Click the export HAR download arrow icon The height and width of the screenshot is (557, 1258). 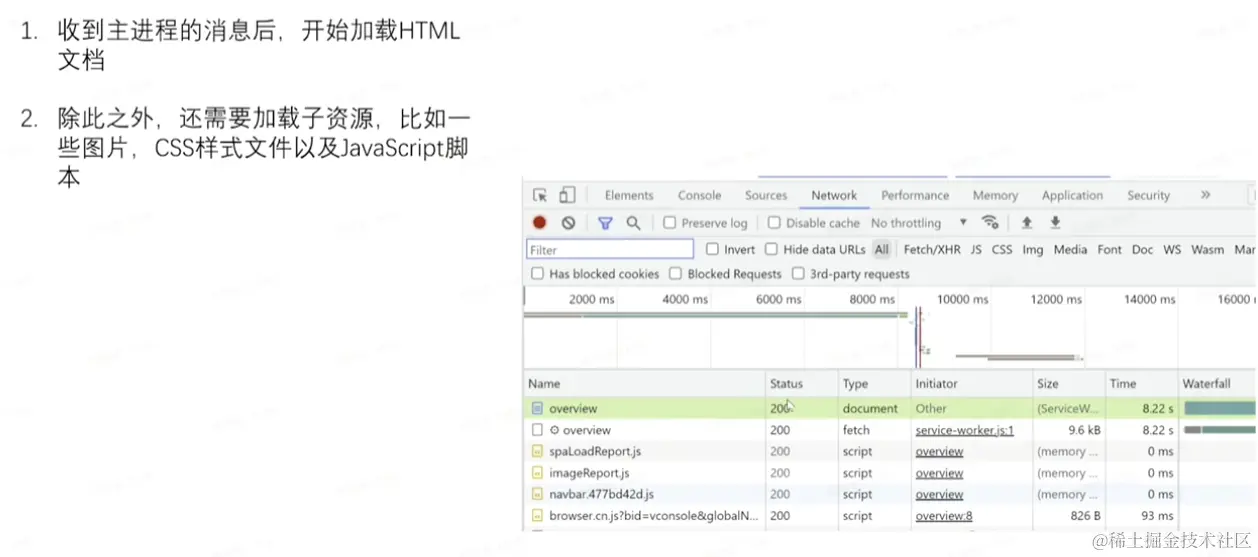pos(1054,222)
